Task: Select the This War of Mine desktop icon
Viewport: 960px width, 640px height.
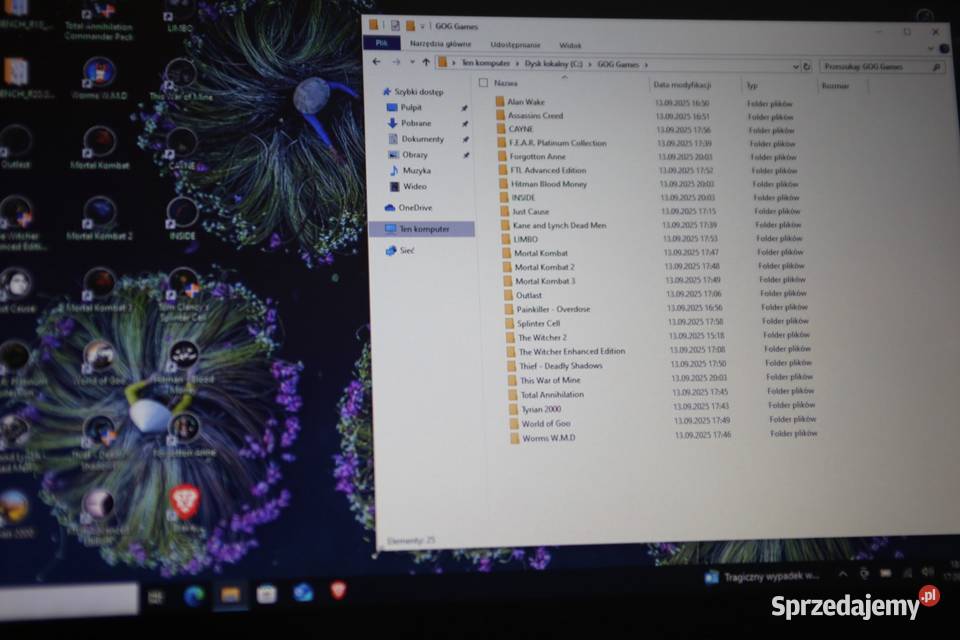Action: pos(181,80)
